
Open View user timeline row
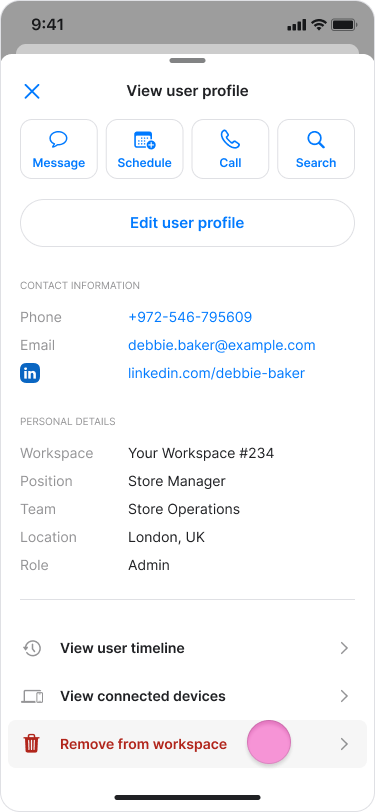pos(188,648)
